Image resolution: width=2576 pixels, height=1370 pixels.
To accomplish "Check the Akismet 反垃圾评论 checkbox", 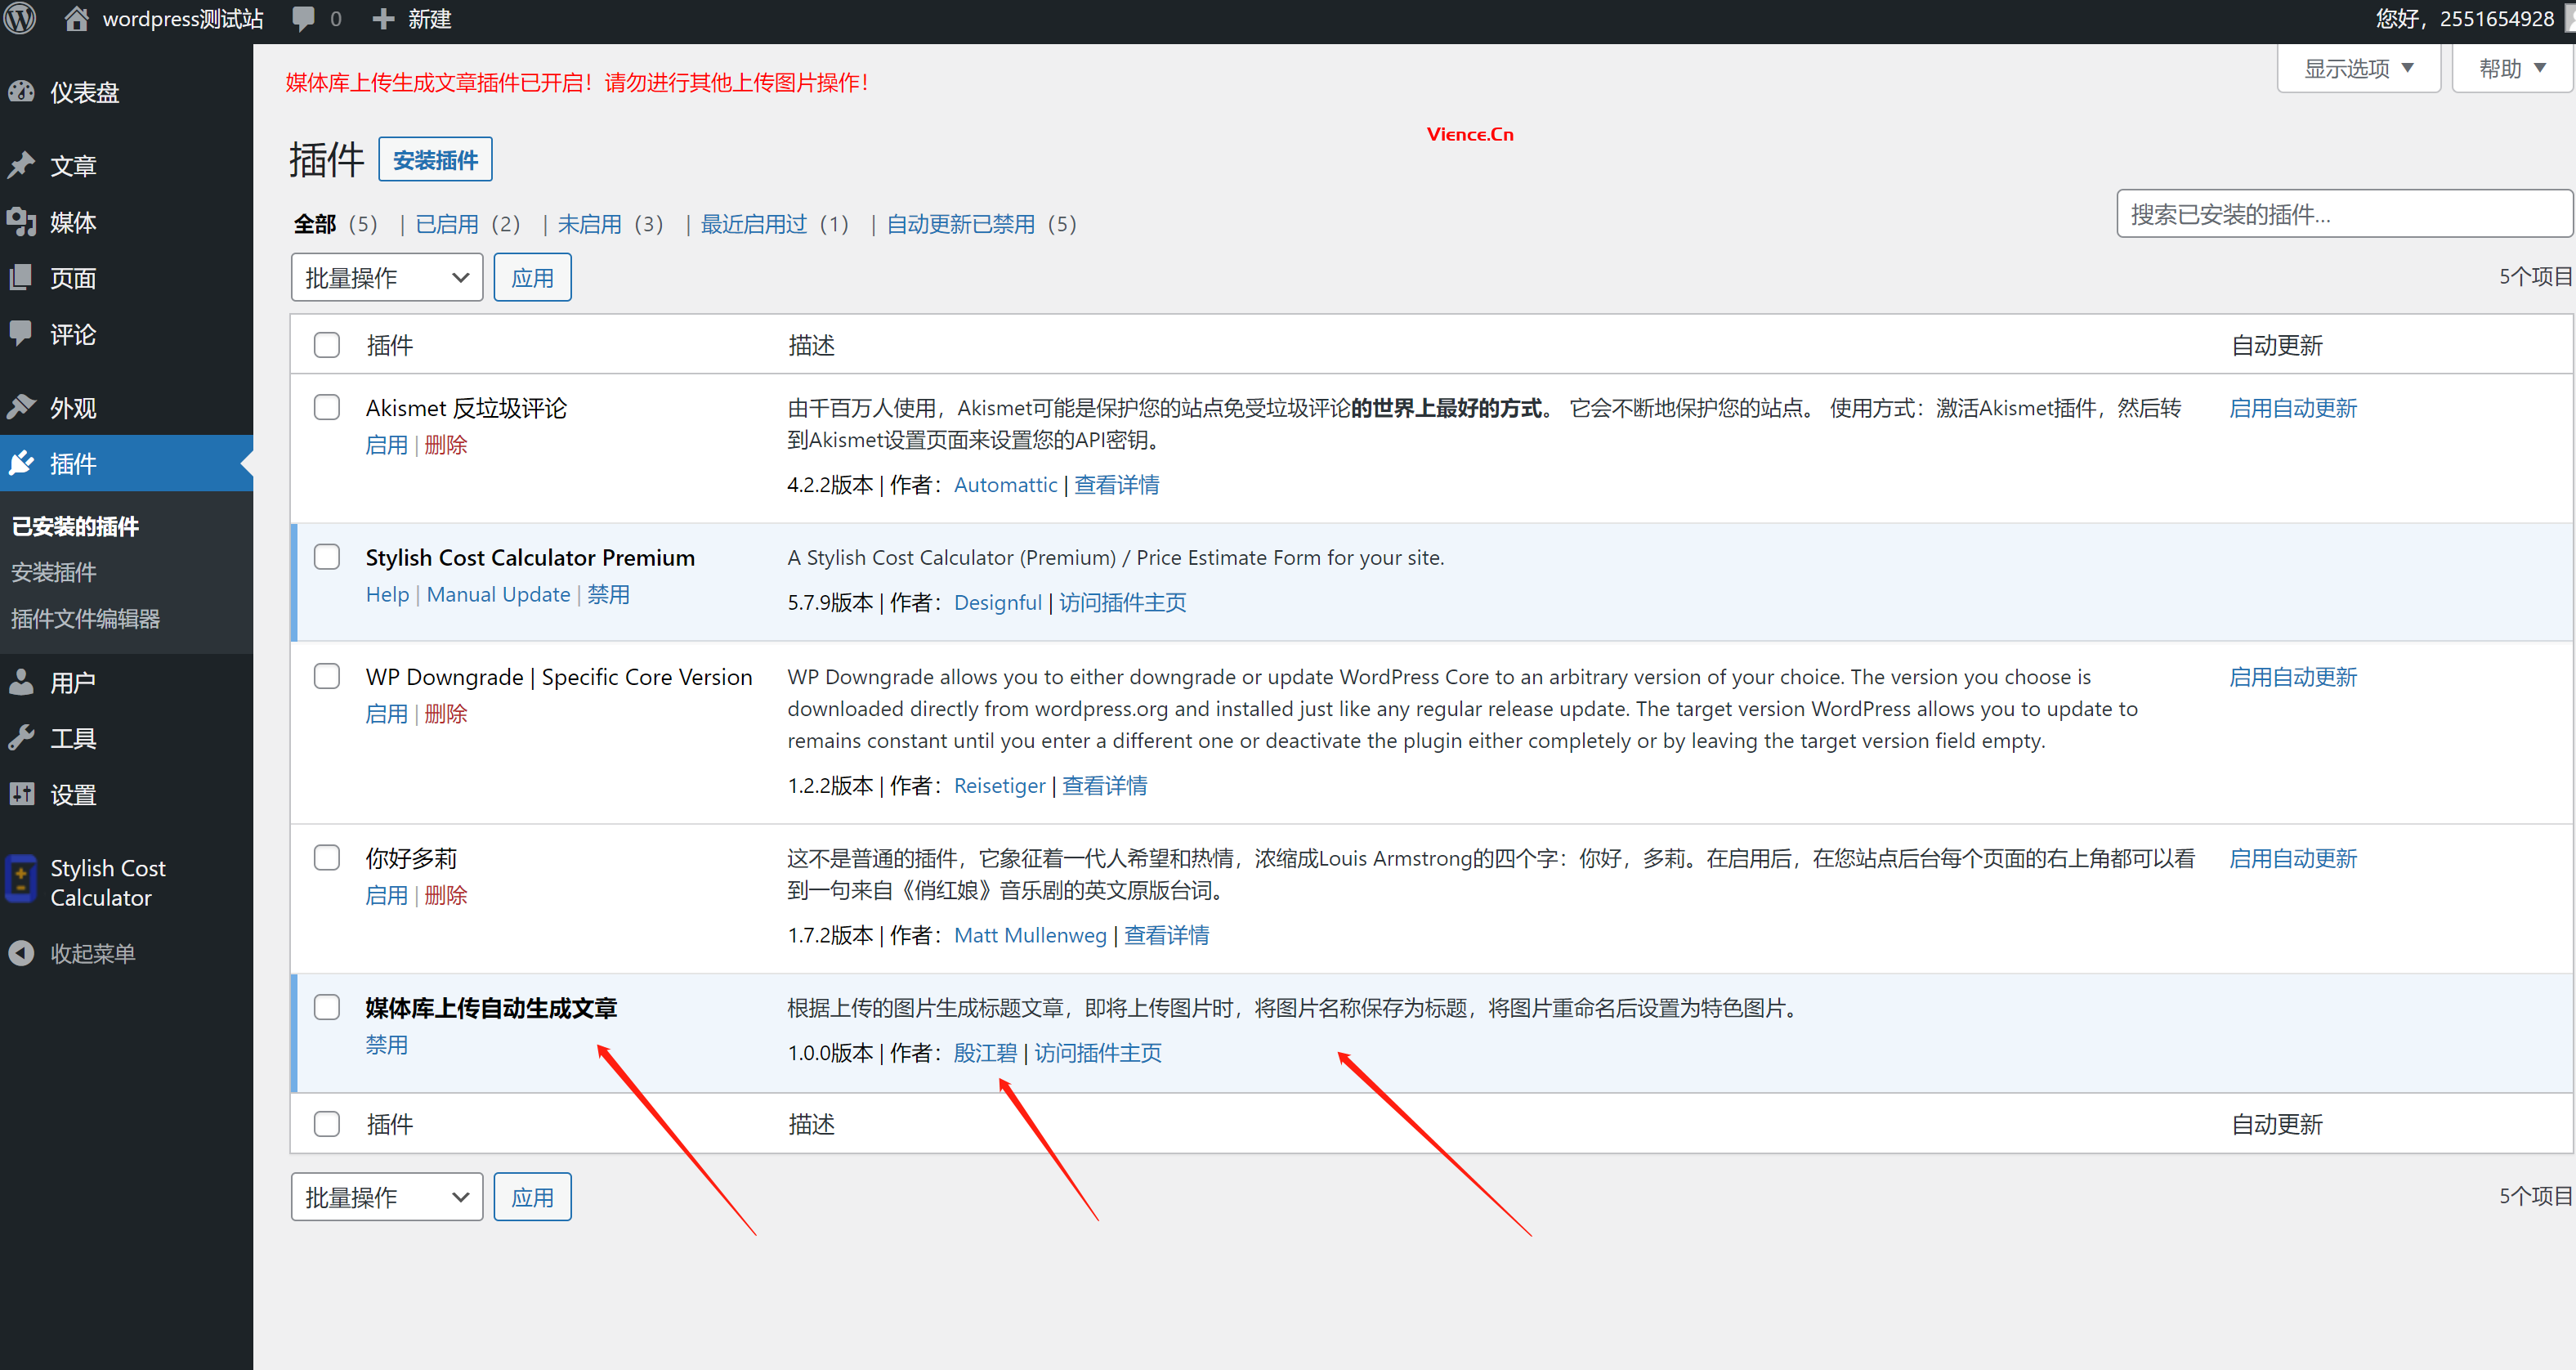I will 327,407.
